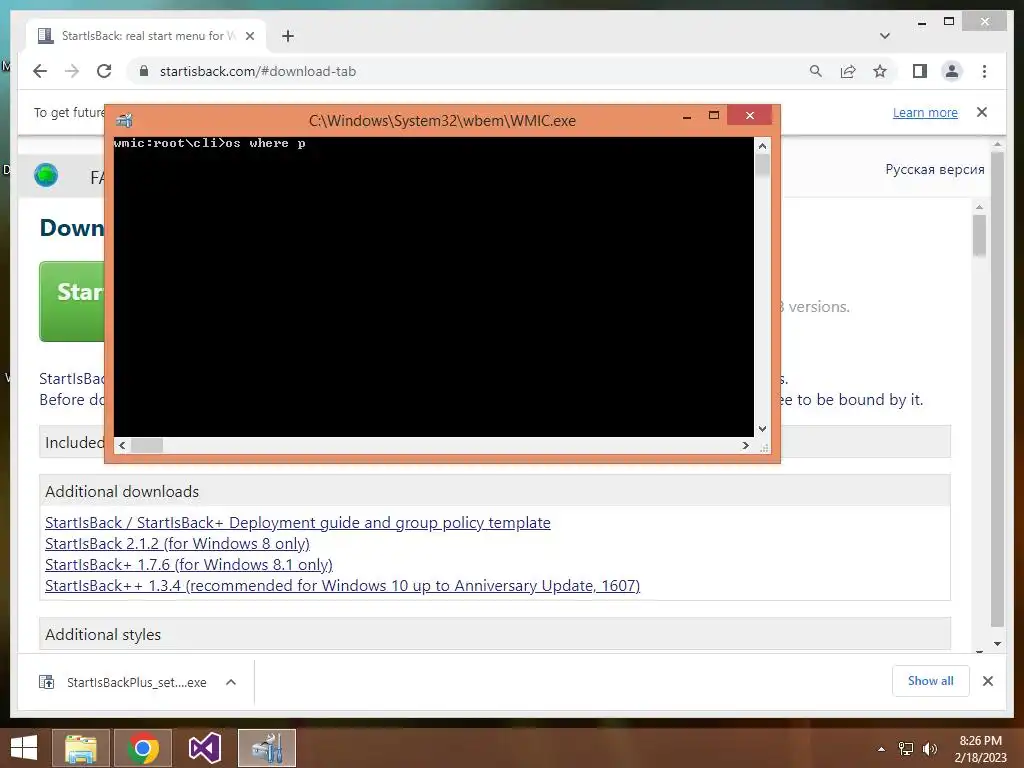Image resolution: width=1024 pixels, height=768 pixels.
Task: Click WMIC vertical scrollbar up arrow
Action: pyautogui.click(x=762, y=146)
